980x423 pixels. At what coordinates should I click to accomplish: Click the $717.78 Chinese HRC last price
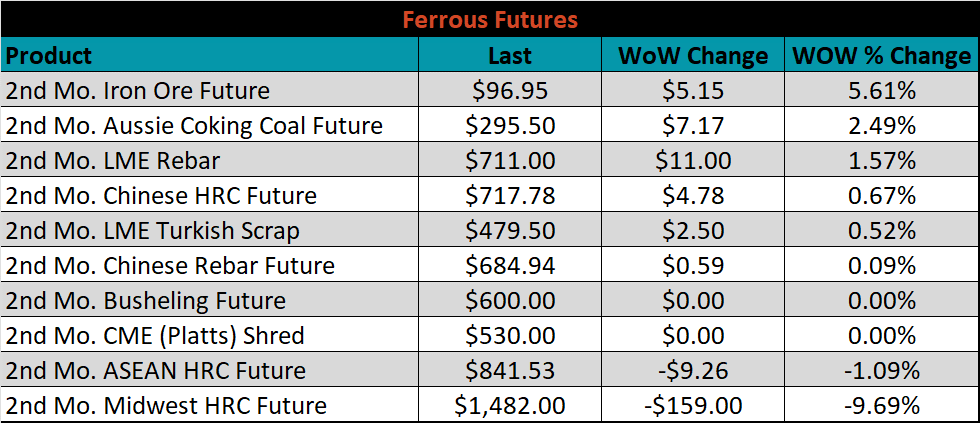510,195
